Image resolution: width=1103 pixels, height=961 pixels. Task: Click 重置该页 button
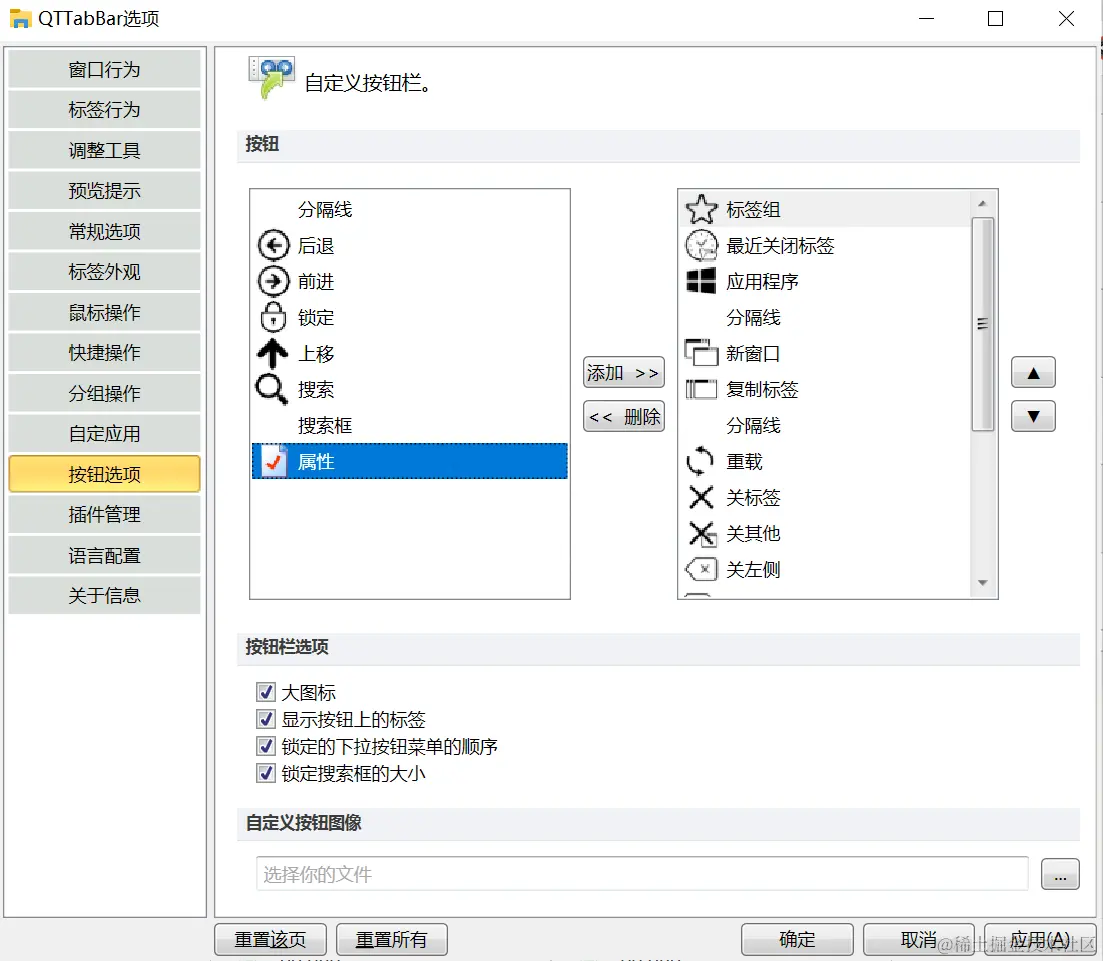pyautogui.click(x=270, y=939)
